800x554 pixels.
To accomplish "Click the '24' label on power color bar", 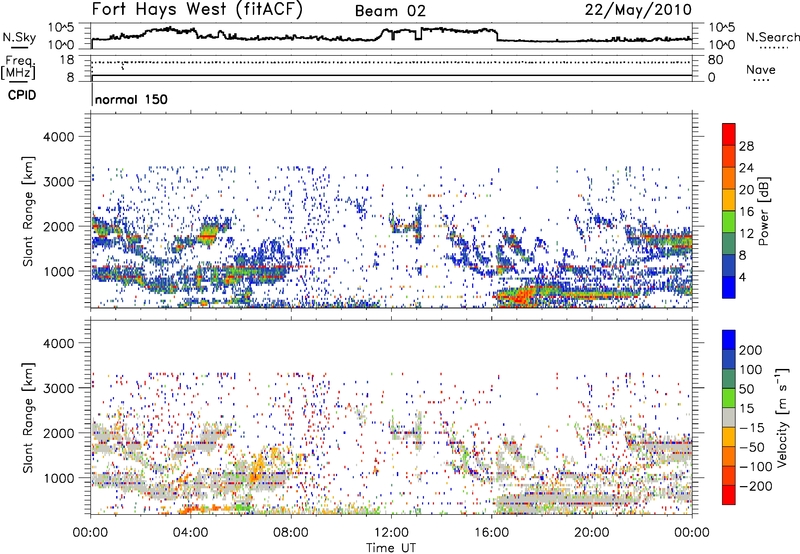I will pos(746,168).
